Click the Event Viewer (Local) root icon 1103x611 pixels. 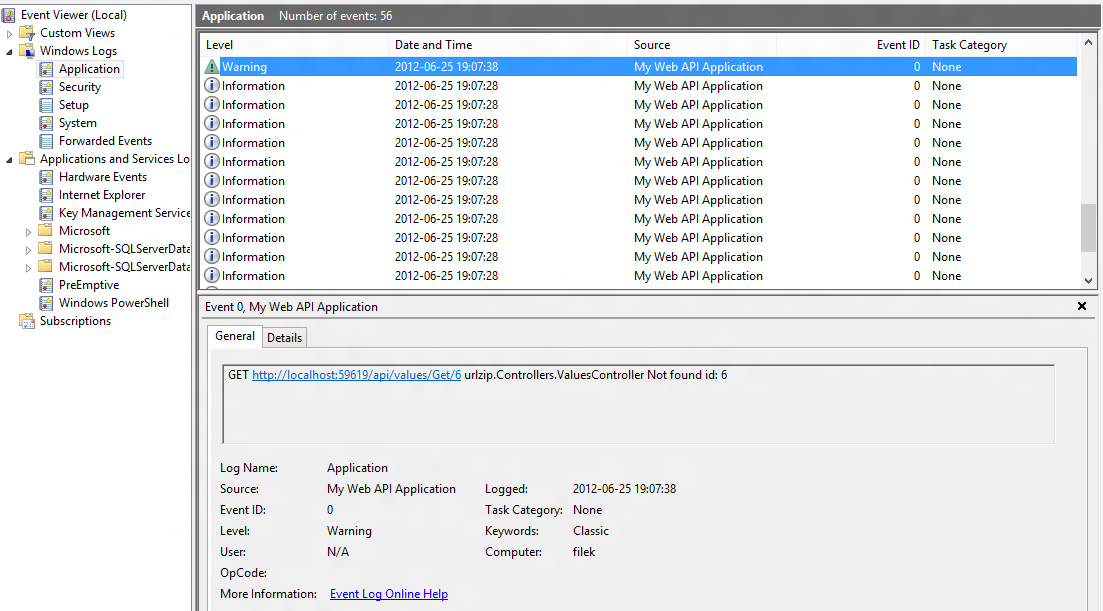click(8, 15)
